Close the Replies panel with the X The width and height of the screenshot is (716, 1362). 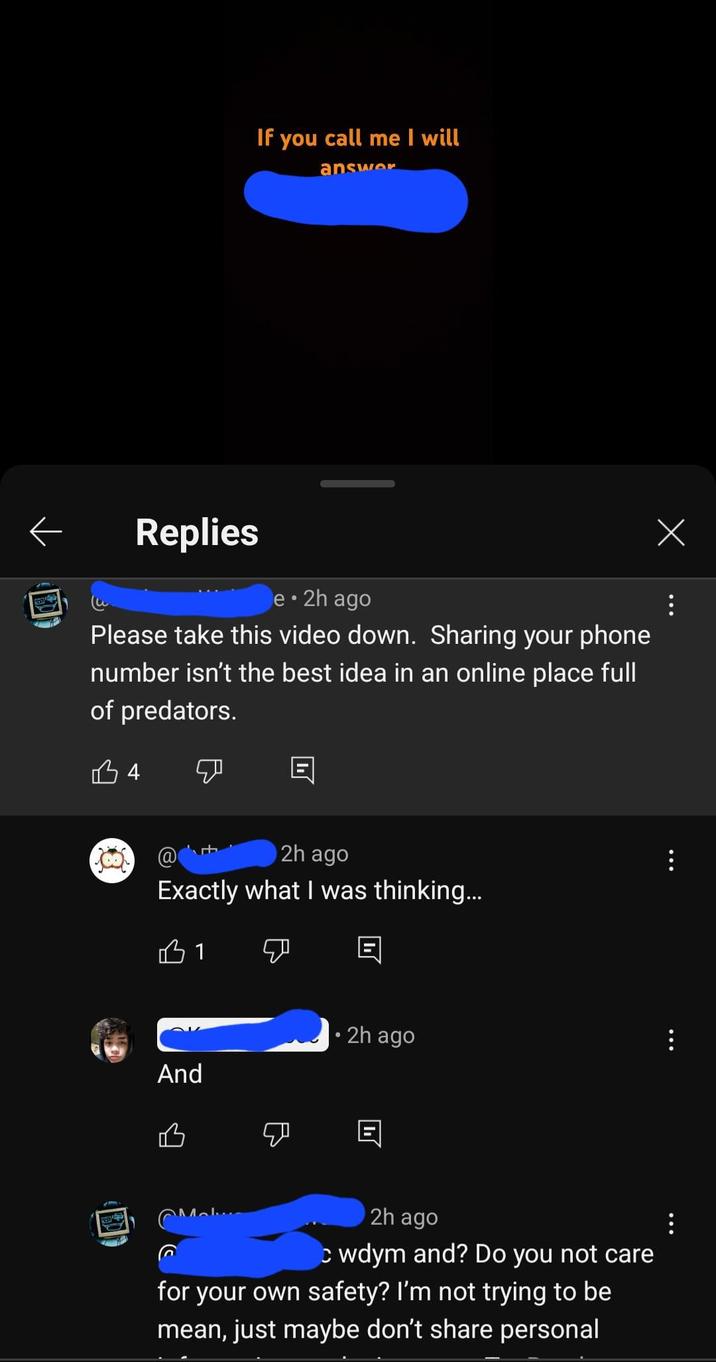coord(671,532)
